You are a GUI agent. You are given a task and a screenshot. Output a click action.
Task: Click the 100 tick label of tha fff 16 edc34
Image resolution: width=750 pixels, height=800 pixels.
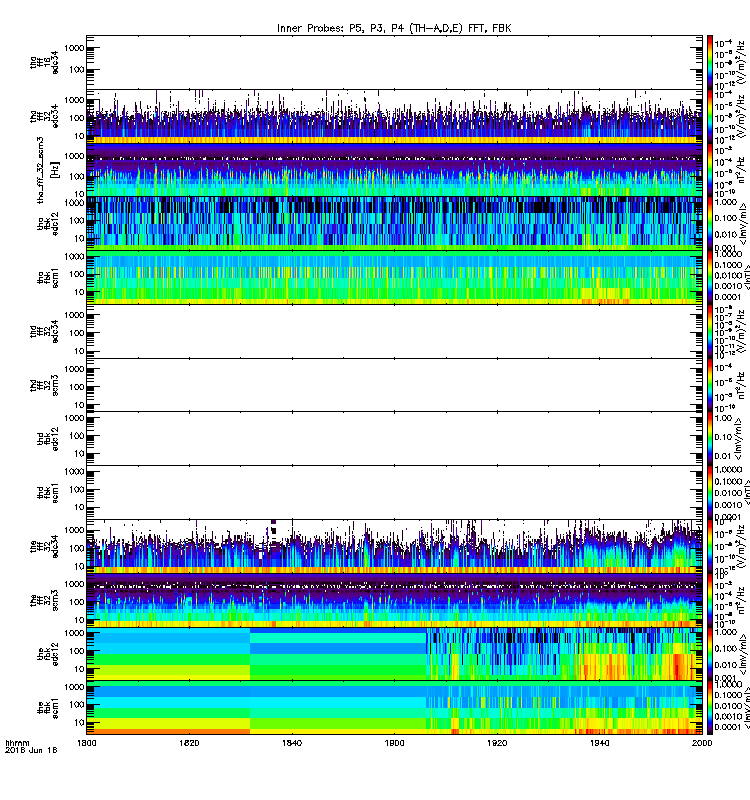pos(77,70)
